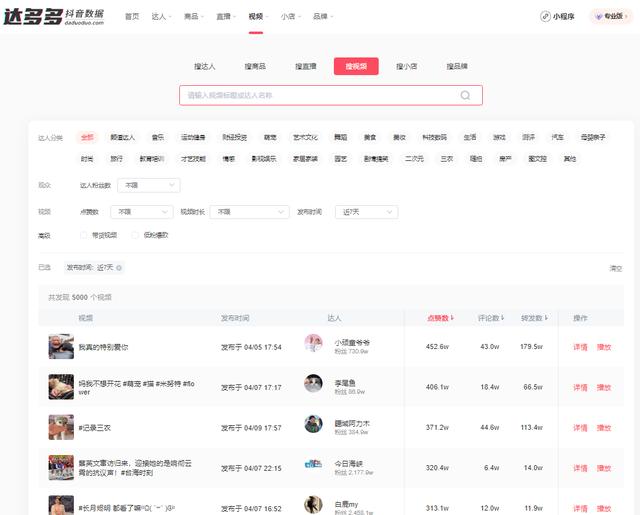Open 发布时间 近7天 dropdown

367,212
